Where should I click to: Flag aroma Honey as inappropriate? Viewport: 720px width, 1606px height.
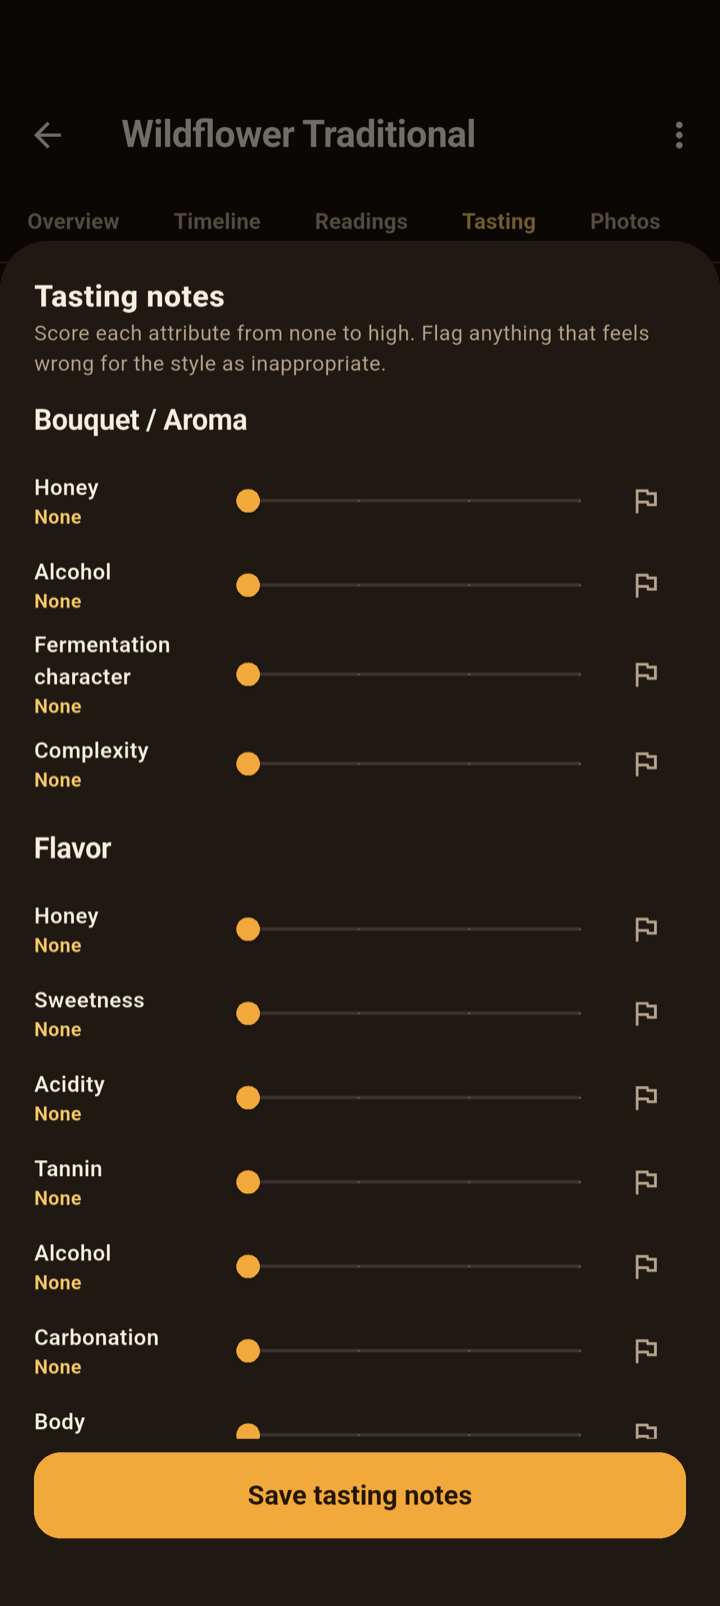646,501
